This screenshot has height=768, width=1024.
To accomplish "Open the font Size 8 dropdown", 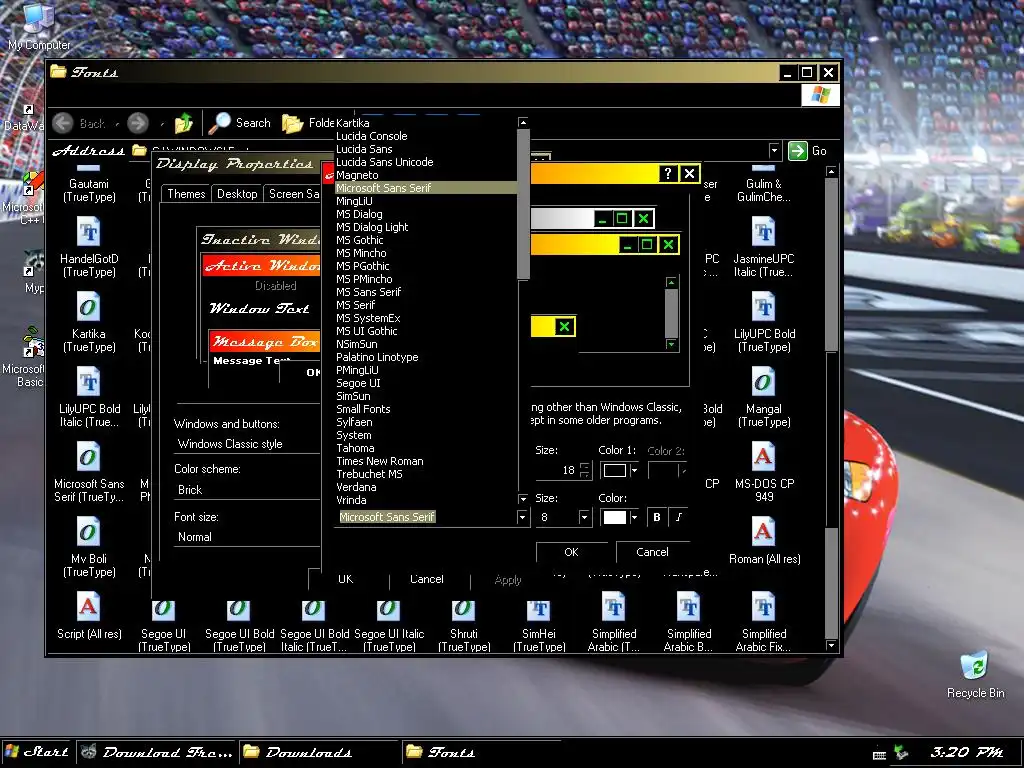I will point(584,517).
